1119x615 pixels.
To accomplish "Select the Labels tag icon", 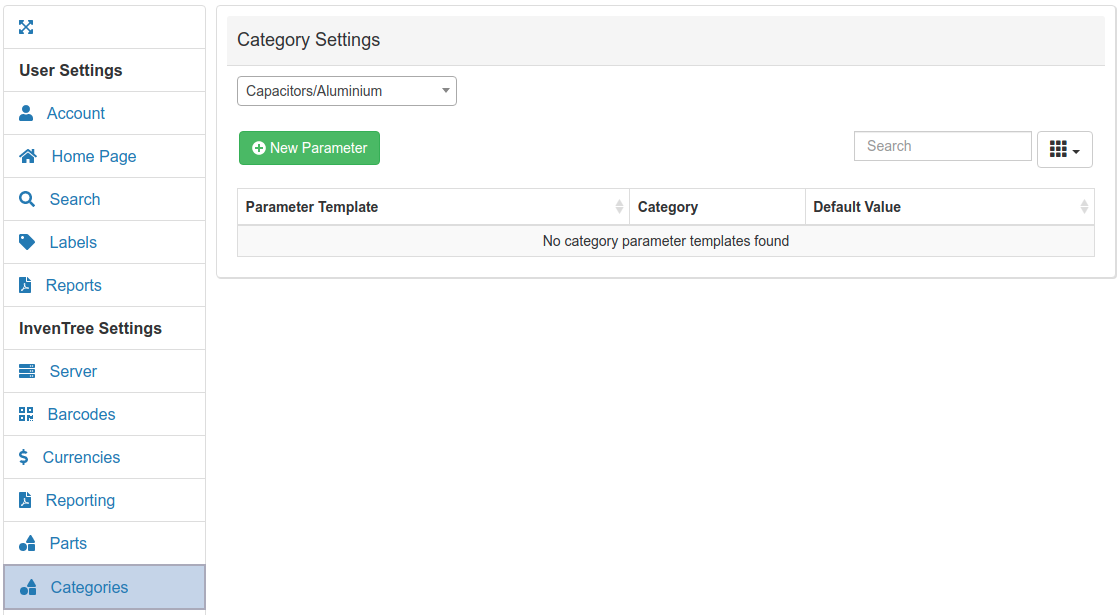I will click(x=25, y=242).
